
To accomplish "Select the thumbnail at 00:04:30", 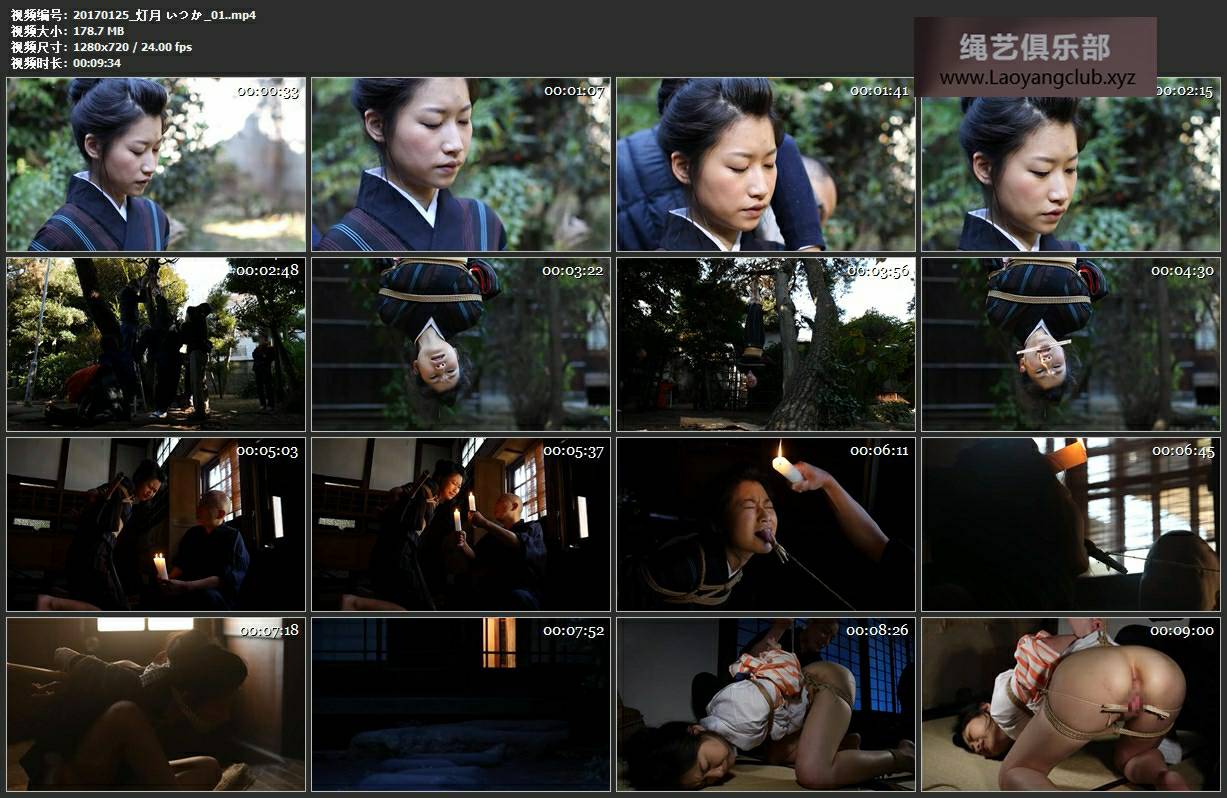I will click(x=1071, y=344).
